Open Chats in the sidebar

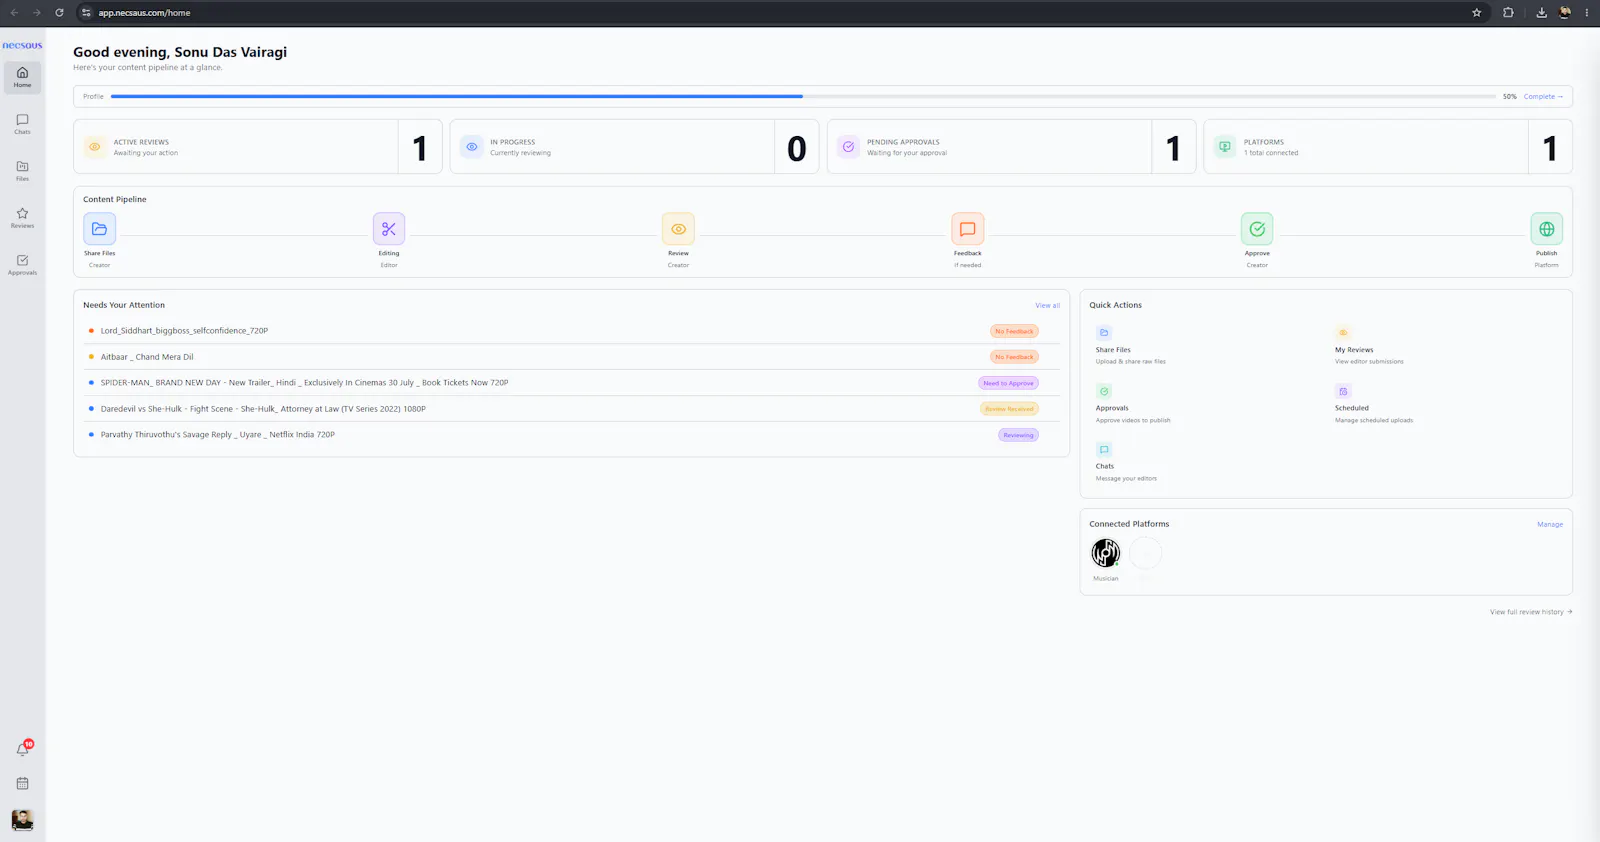[22, 124]
